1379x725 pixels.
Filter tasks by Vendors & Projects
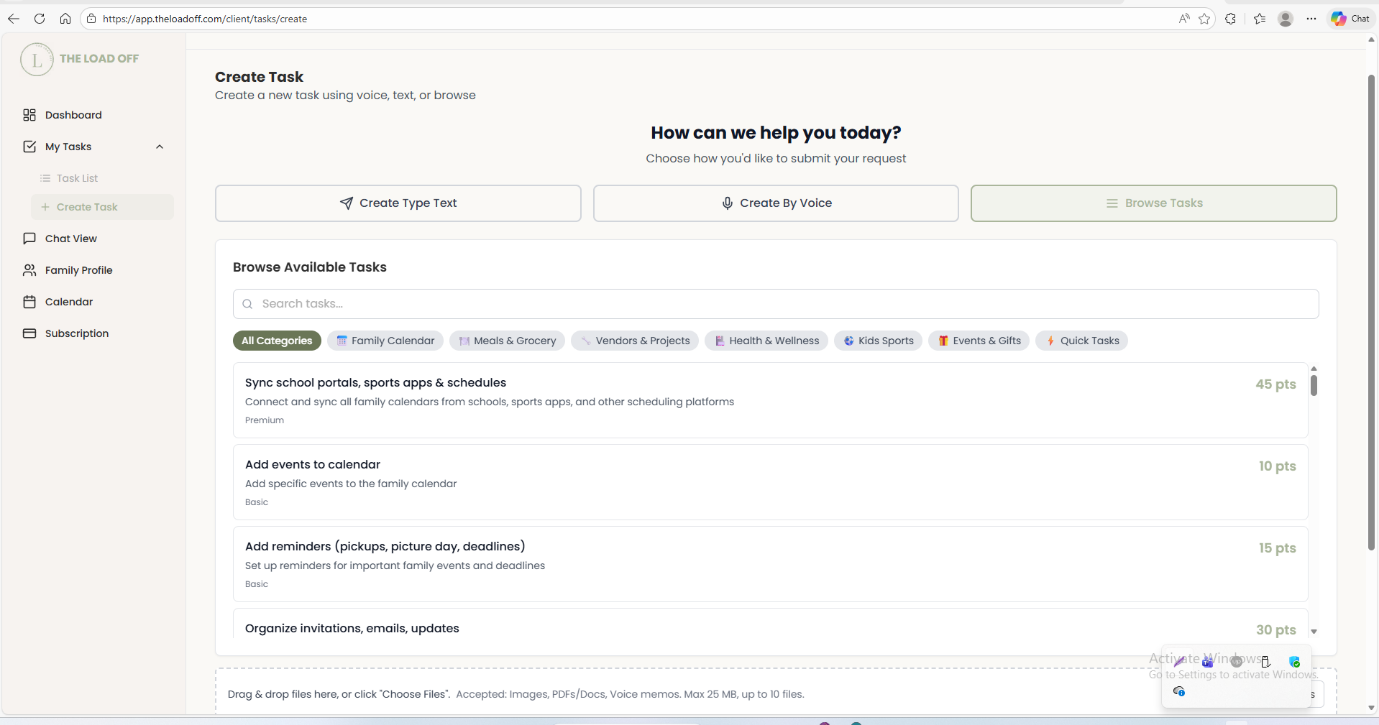(x=635, y=341)
